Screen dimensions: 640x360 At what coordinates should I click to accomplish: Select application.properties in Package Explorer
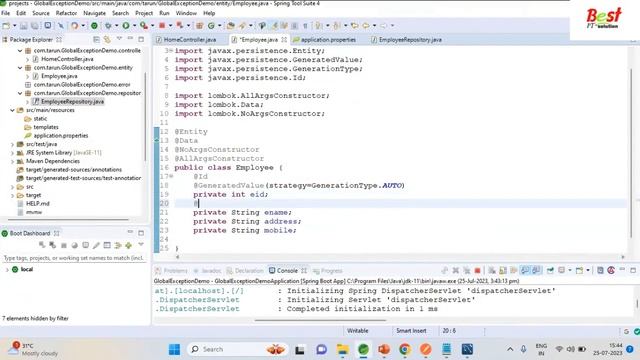point(60,136)
